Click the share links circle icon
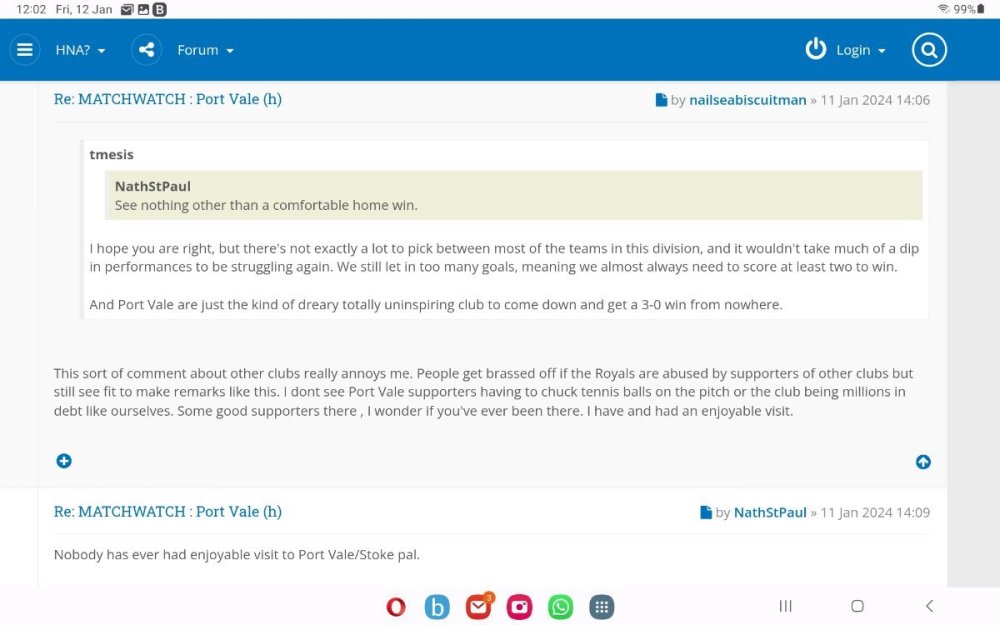The width and height of the screenshot is (1000, 625). 147,50
